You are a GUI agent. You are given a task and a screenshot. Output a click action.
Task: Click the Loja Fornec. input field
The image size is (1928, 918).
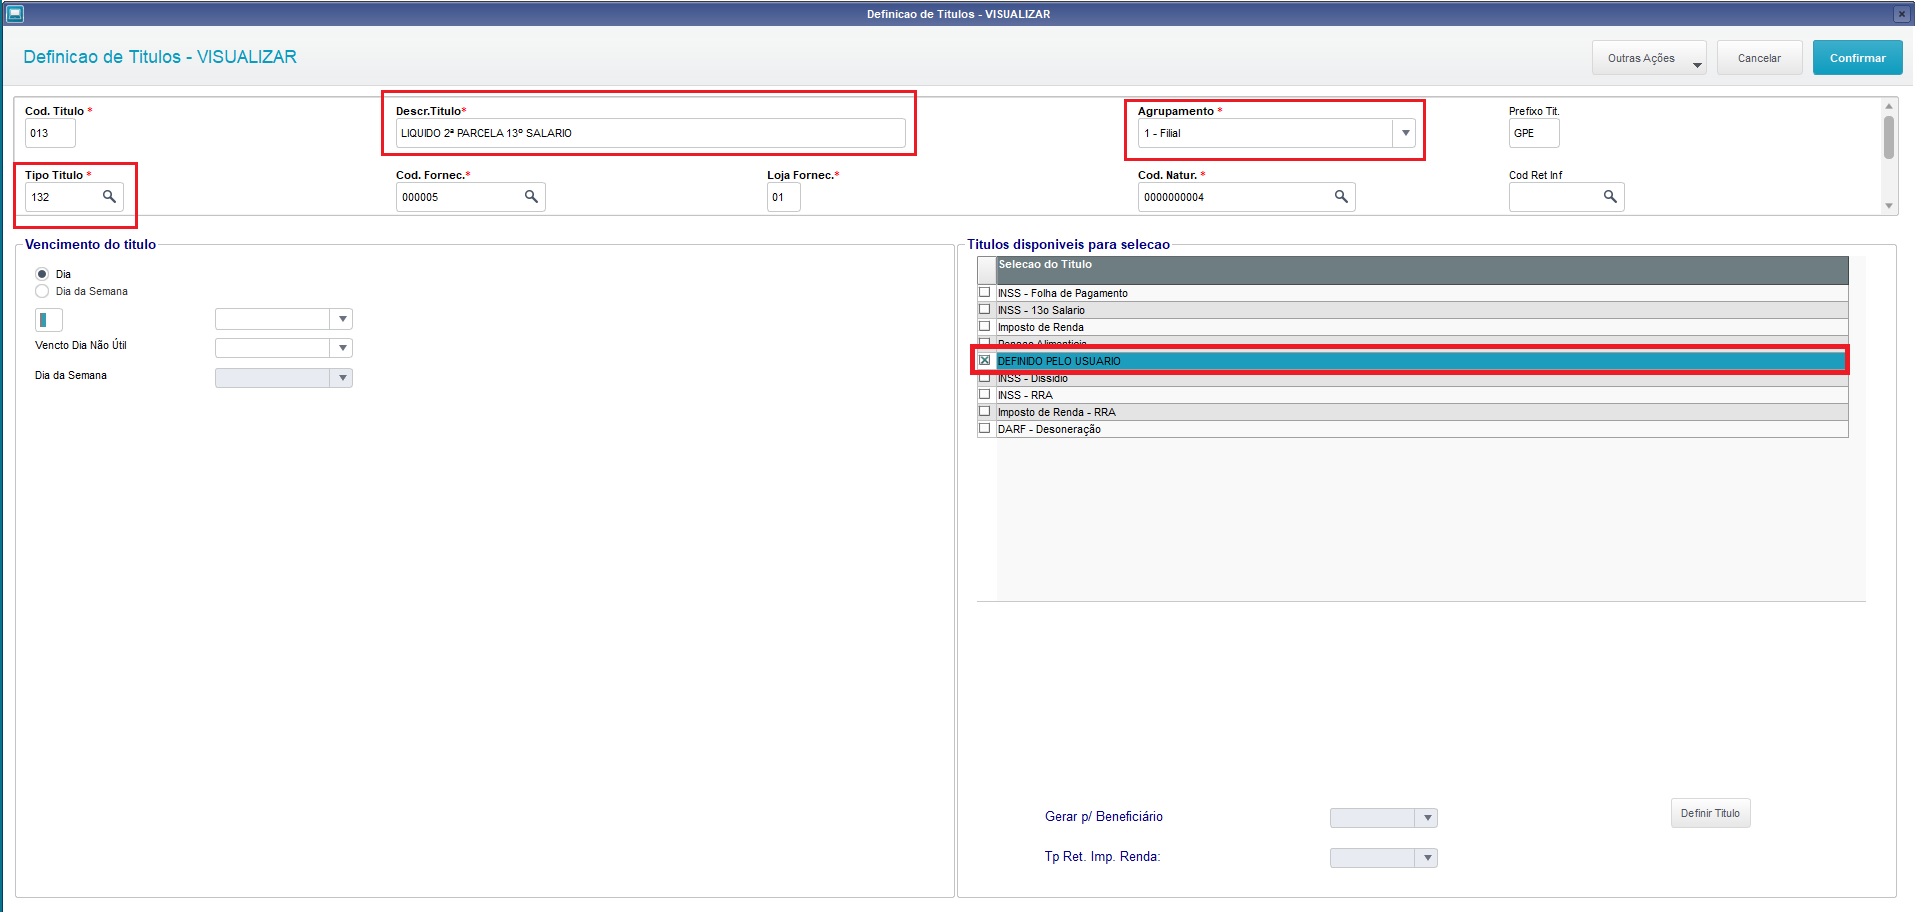pos(783,197)
